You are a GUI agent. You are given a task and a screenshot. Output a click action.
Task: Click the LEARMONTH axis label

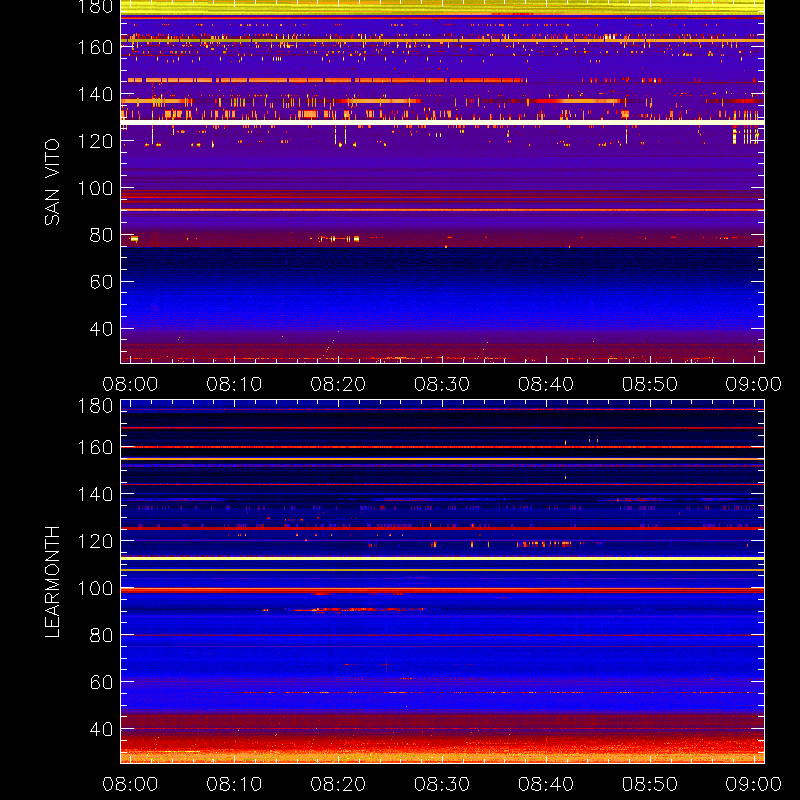(x=52, y=582)
